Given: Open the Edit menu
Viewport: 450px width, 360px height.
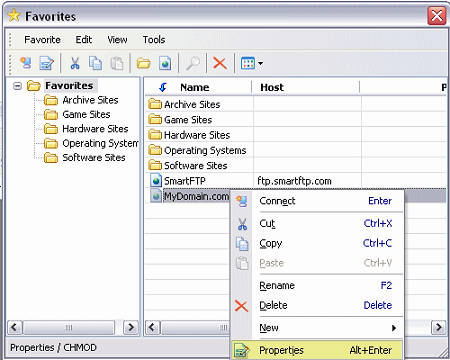Looking at the screenshot, I should click(x=84, y=40).
